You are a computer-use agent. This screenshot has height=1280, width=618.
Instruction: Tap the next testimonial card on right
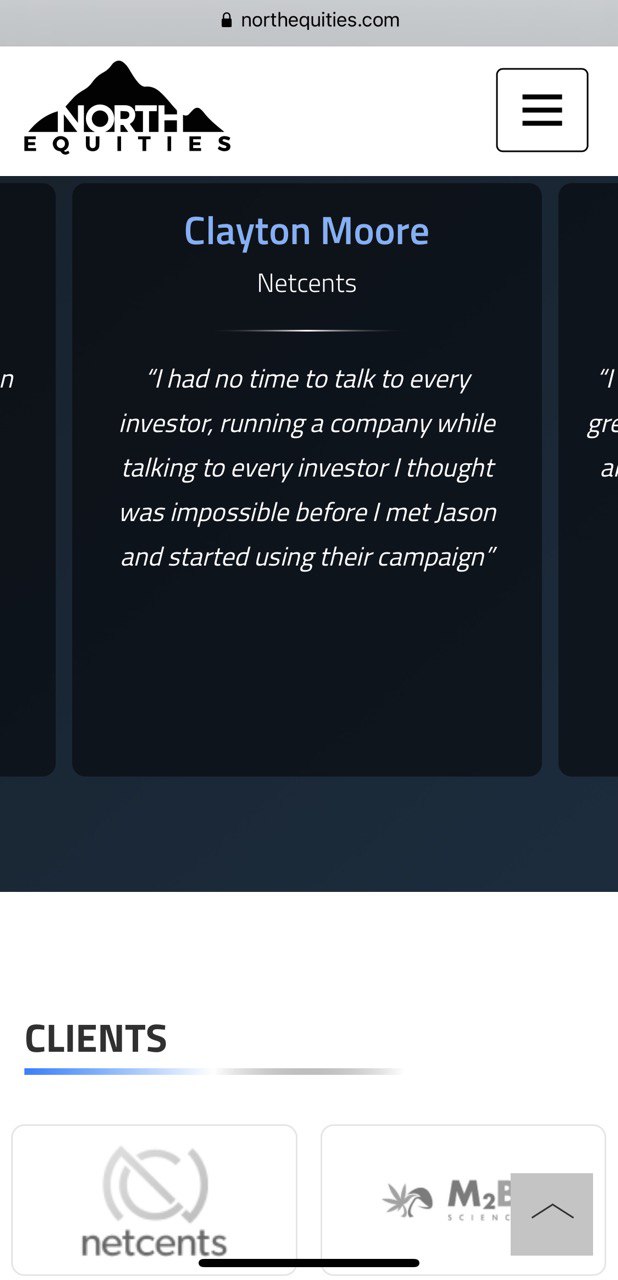592,480
